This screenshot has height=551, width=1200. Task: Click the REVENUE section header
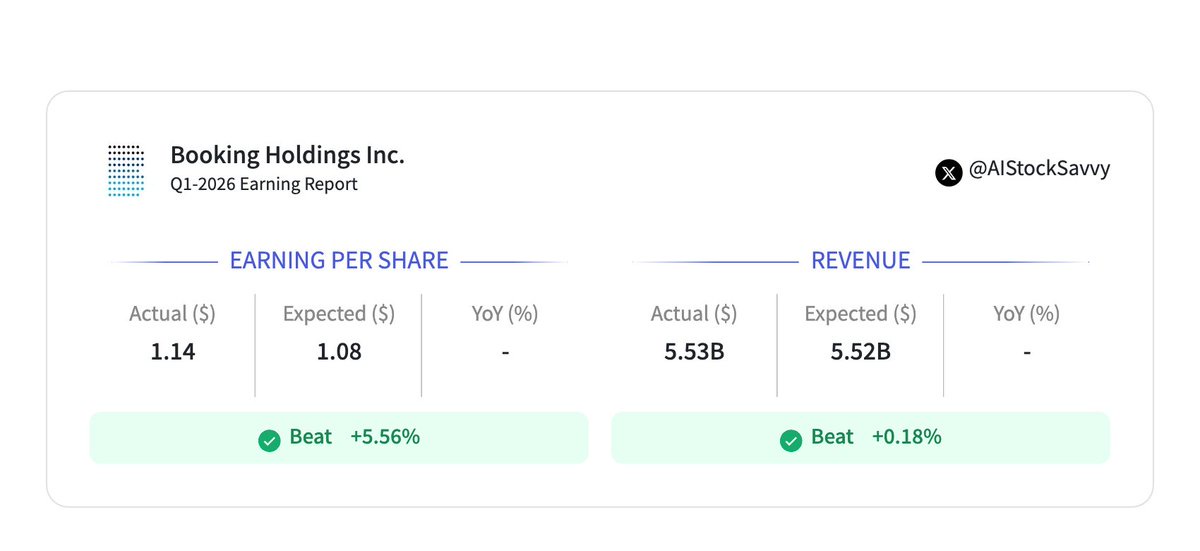pyautogui.click(x=860, y=261)
